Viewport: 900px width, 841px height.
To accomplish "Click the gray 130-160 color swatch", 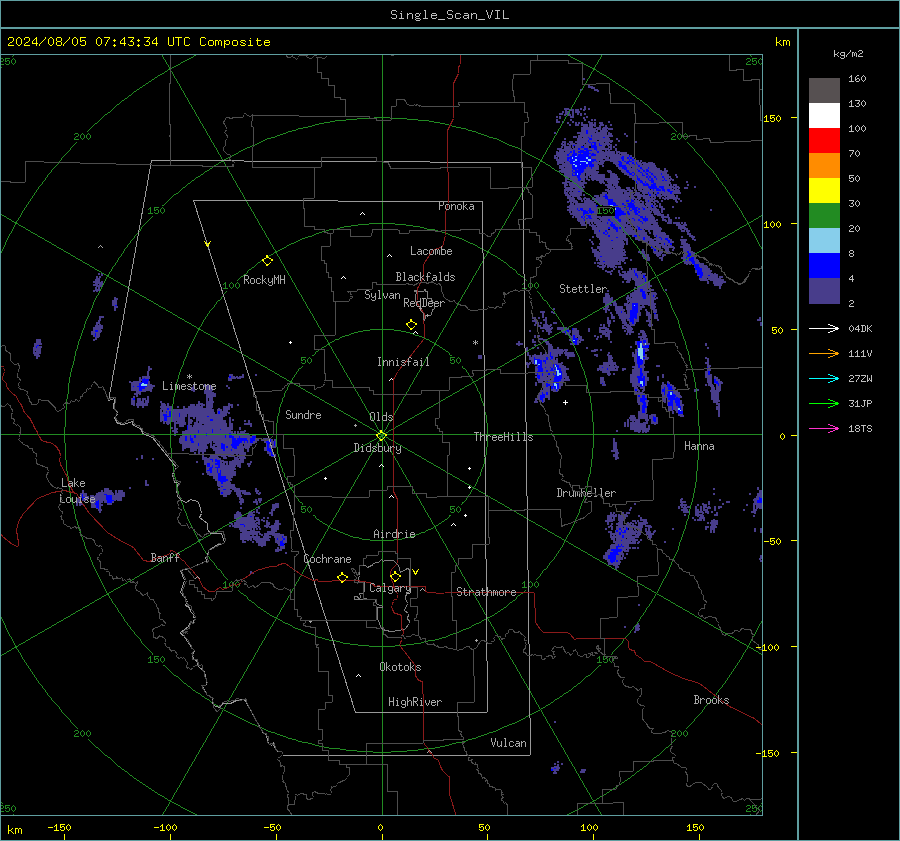I will [x=824, y=91].
